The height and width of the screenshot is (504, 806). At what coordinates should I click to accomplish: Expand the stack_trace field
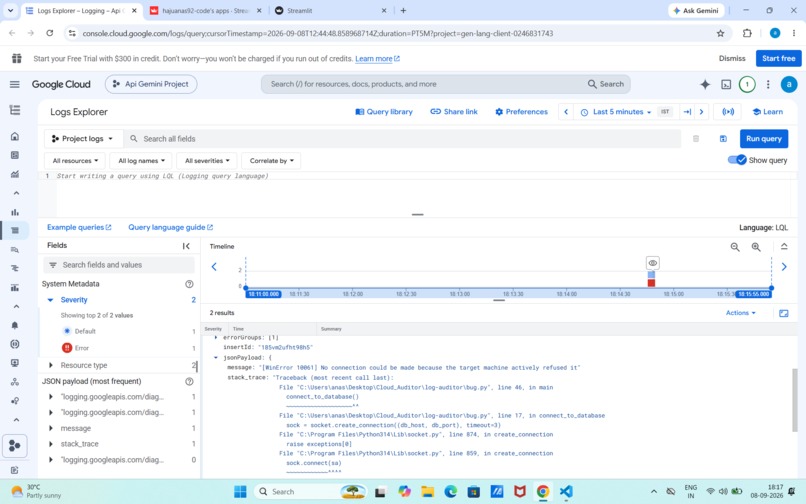[50, 444]
